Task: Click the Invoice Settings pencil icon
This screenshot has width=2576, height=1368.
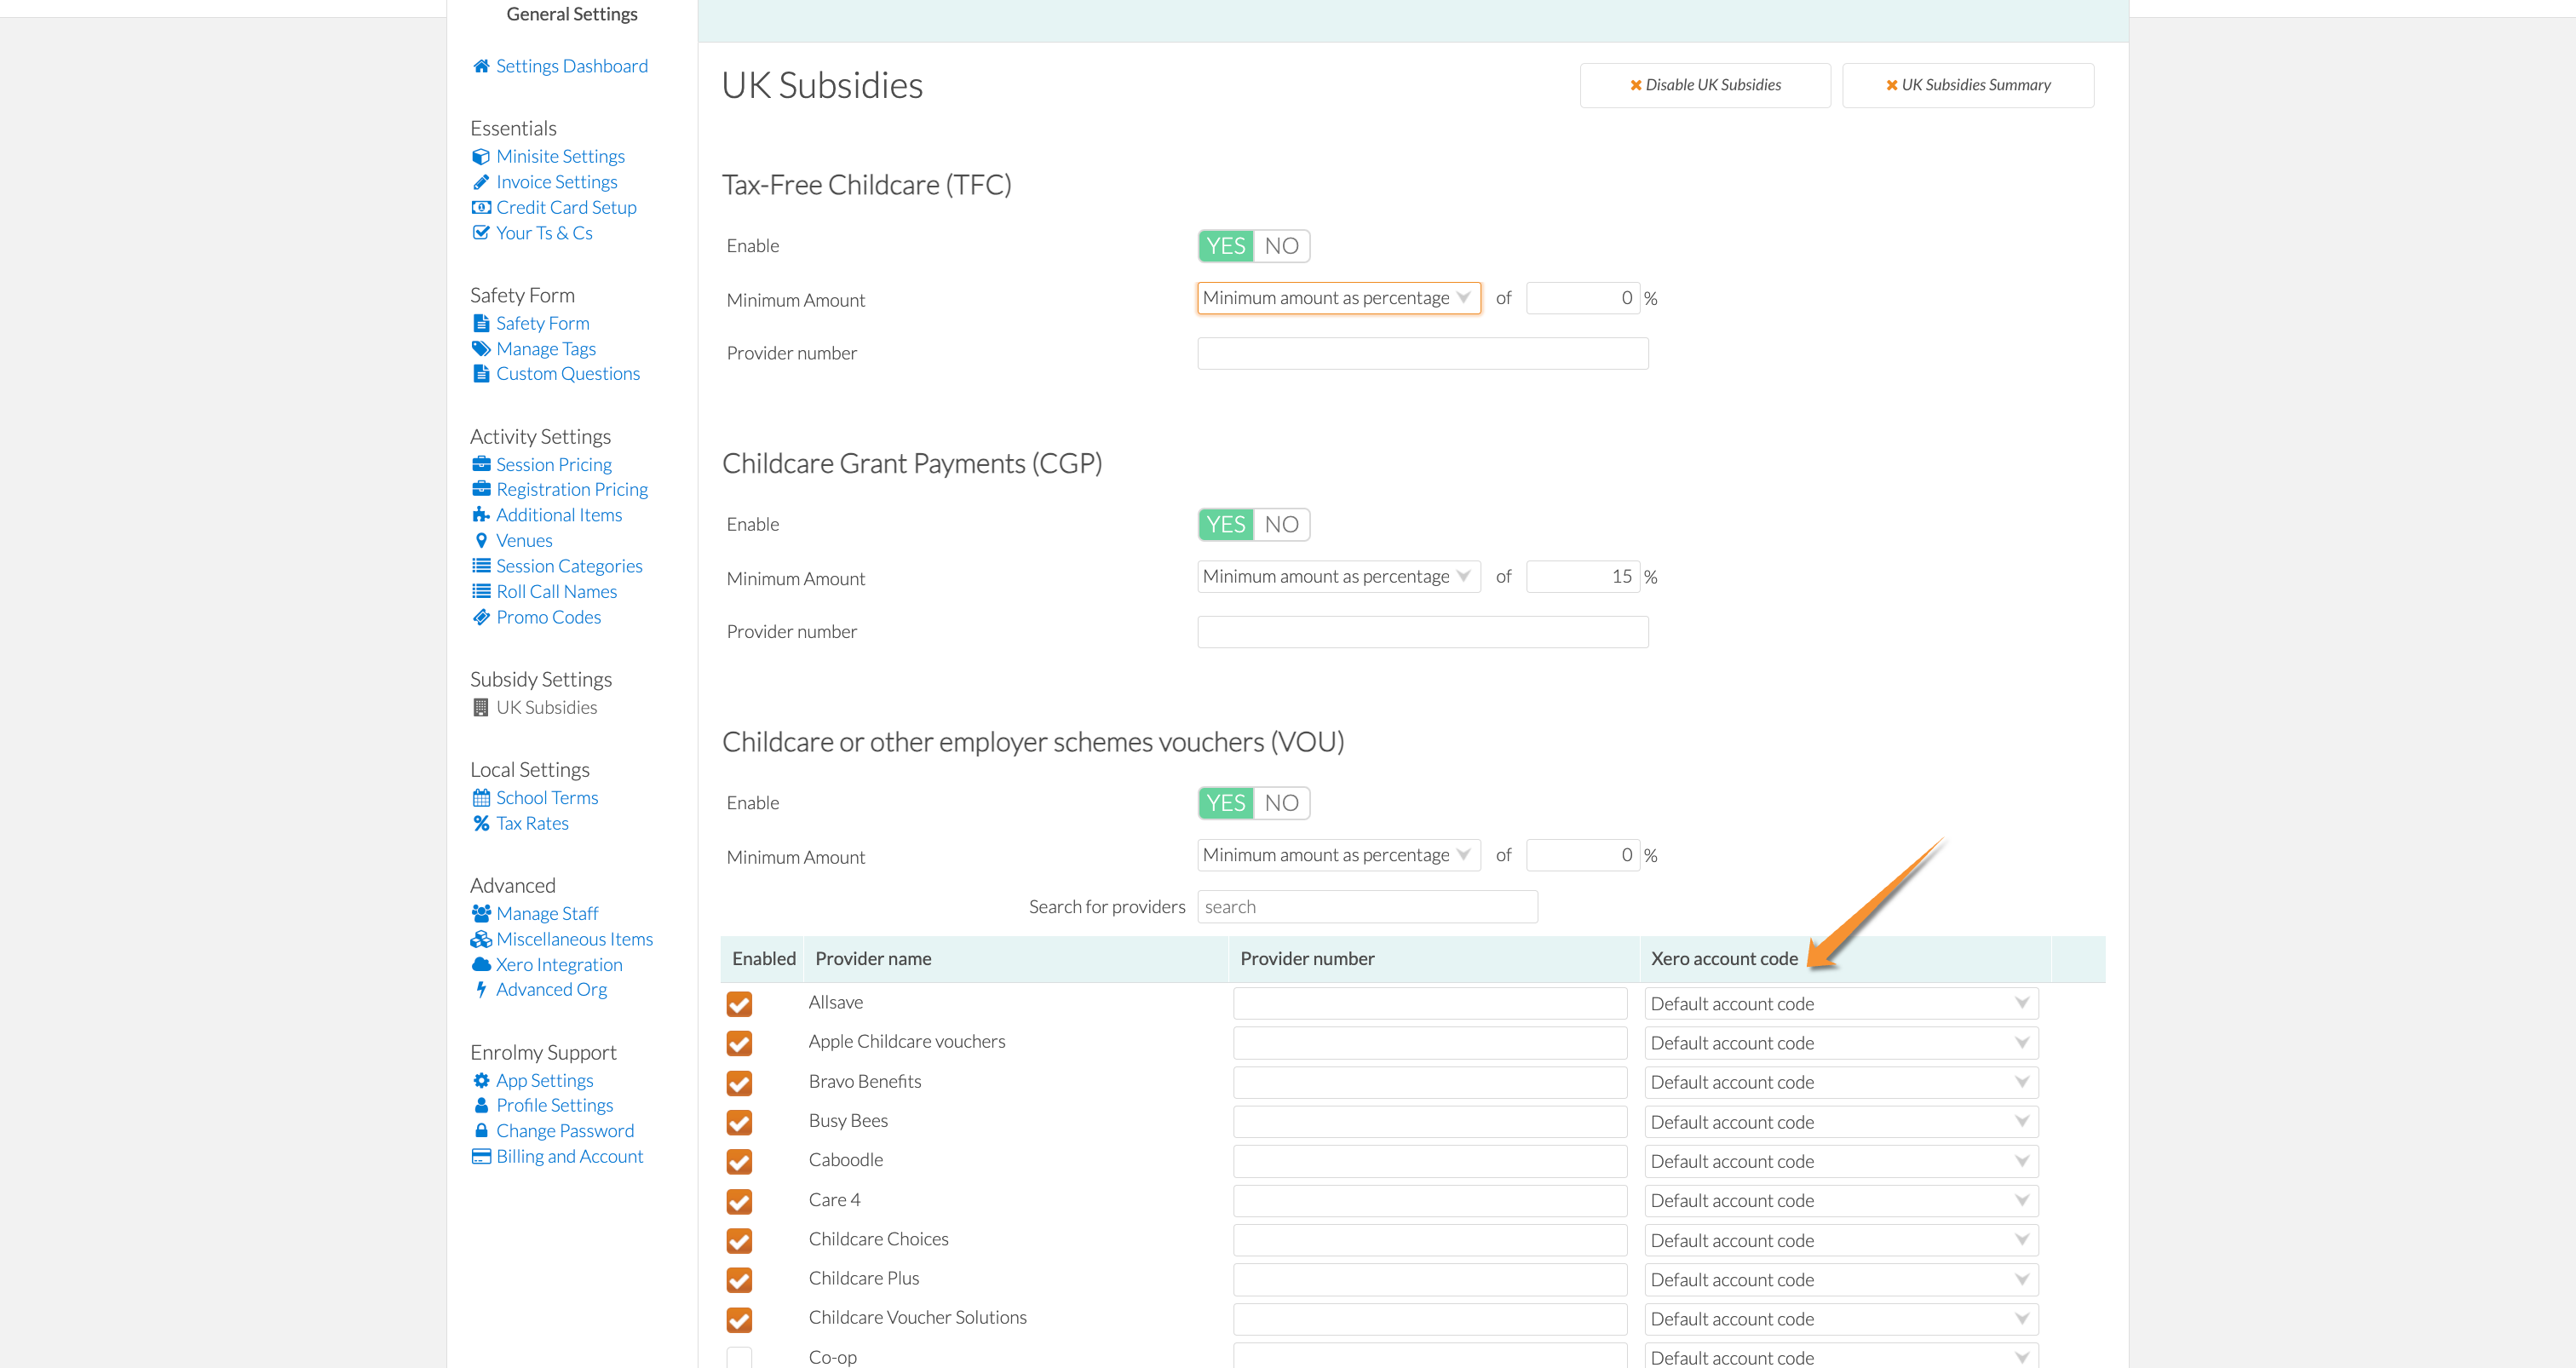Action: [x=481, y=182]
